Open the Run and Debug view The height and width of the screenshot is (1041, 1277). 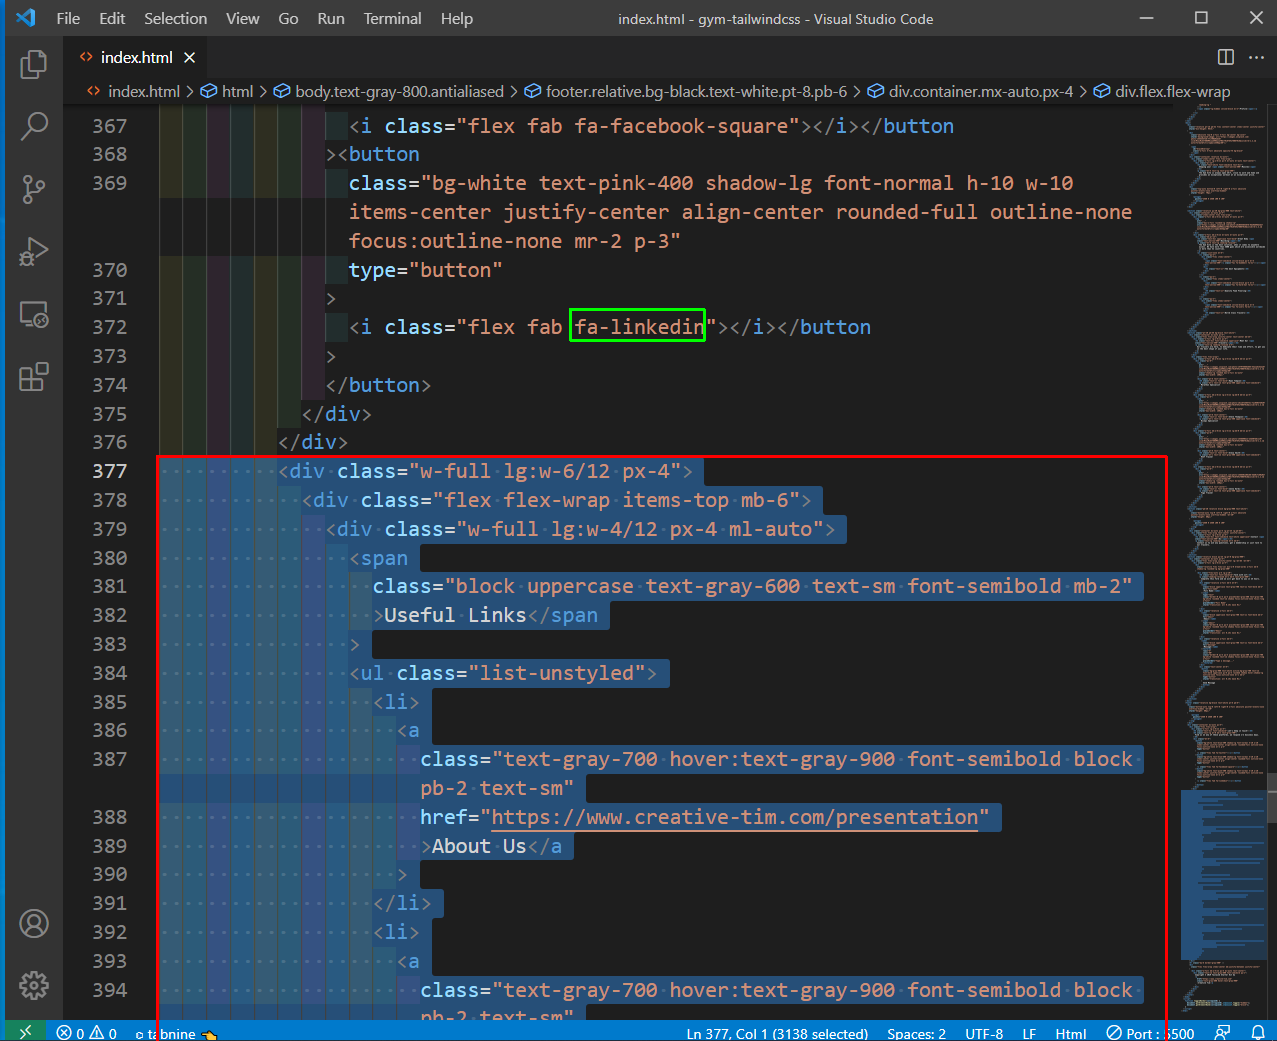[x=34, y=251]
